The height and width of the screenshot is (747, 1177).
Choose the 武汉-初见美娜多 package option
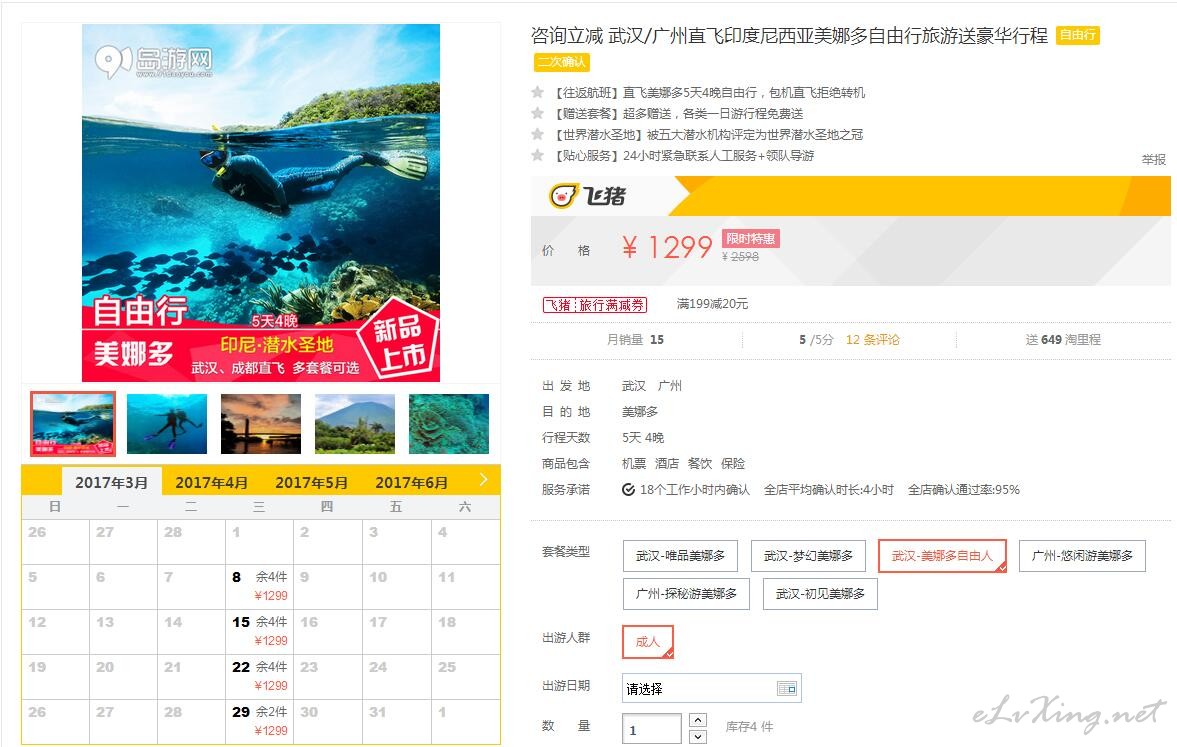[820, 594]
